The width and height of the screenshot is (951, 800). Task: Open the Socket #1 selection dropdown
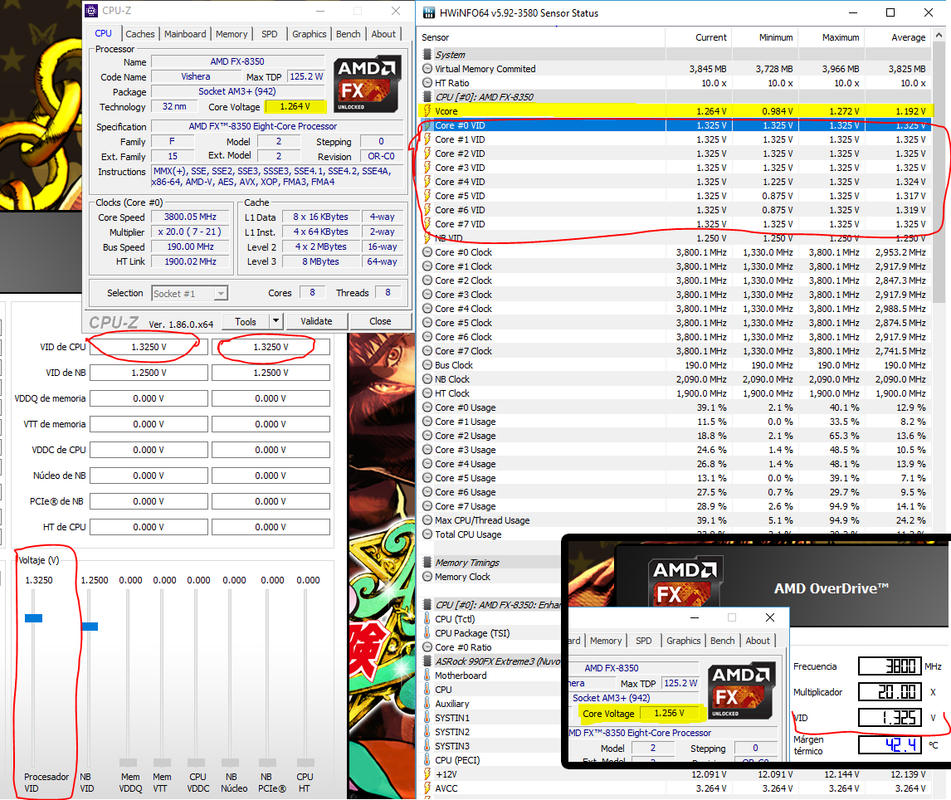(189, 294)
